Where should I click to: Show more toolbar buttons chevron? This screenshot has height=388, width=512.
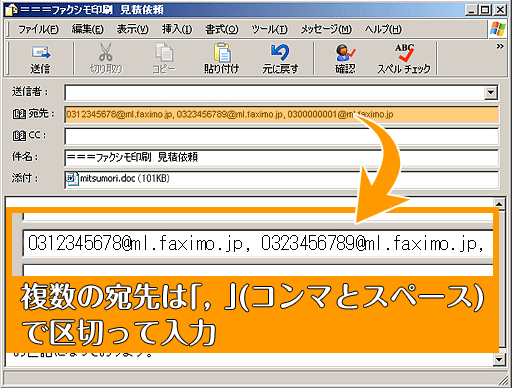(x=500, y=46)
